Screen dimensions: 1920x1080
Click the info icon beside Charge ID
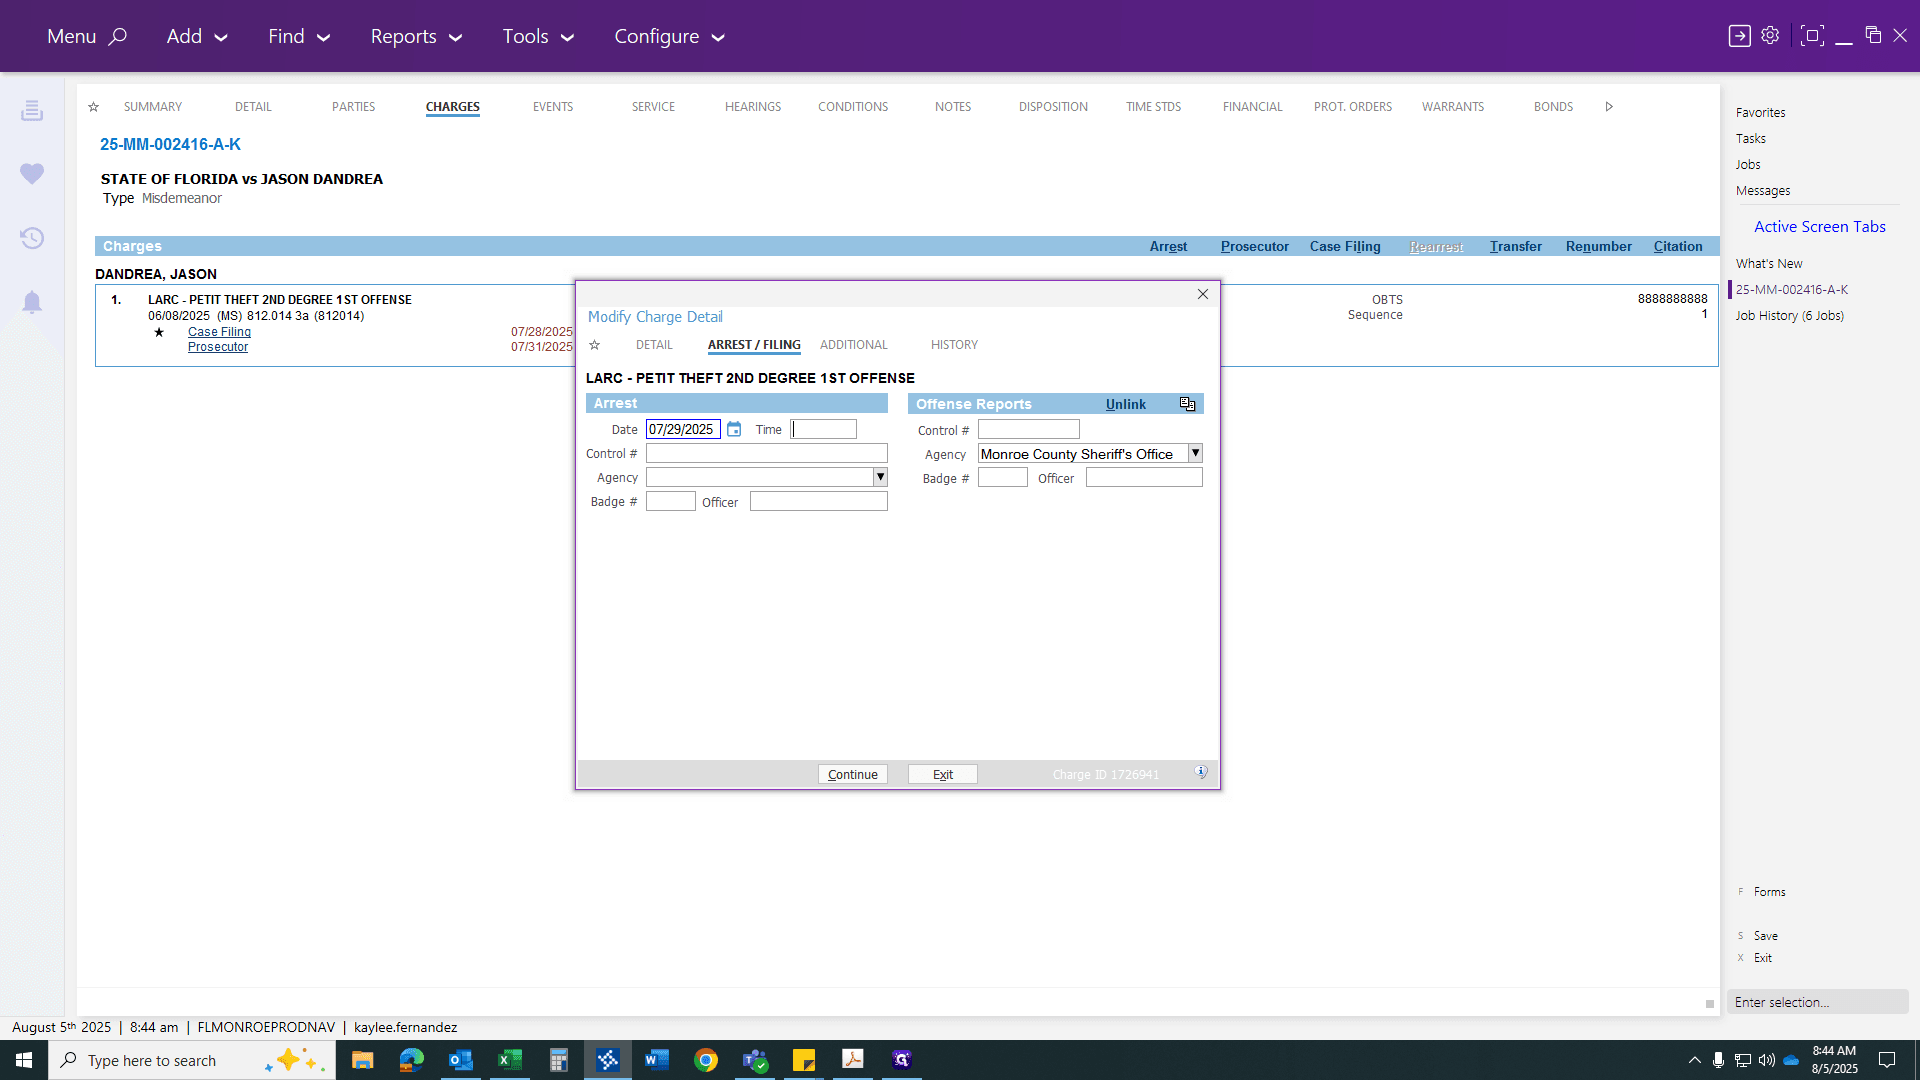(x=1201, y=772)
